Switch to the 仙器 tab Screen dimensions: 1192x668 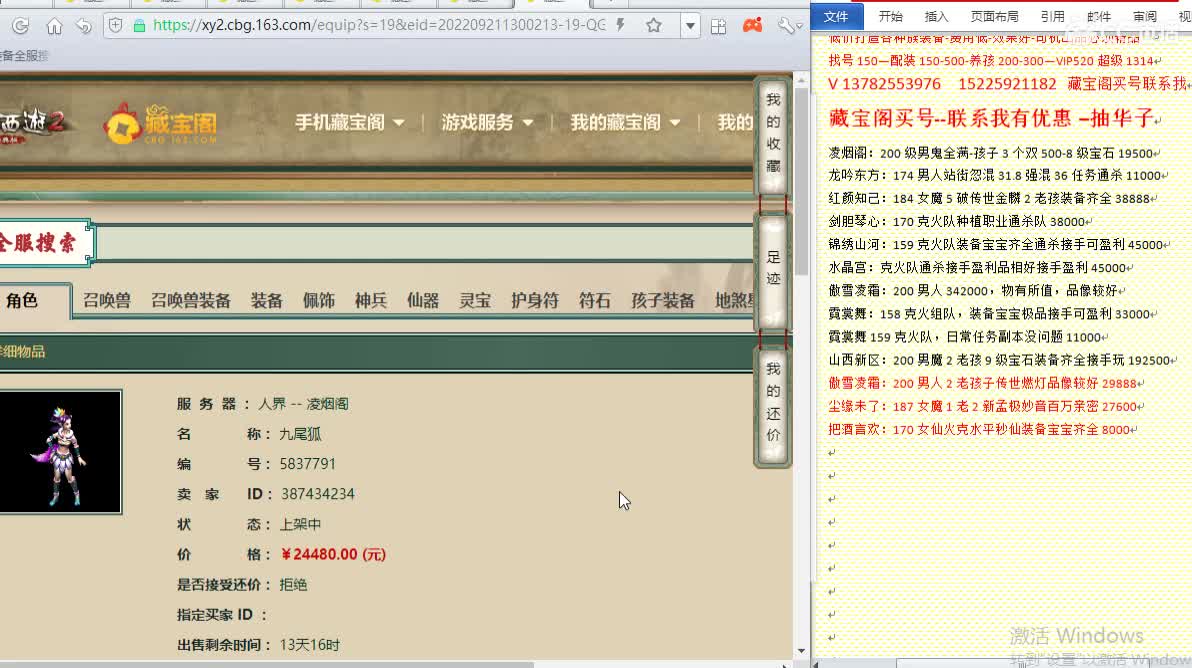pyautogui.click(x=423, y=301)
